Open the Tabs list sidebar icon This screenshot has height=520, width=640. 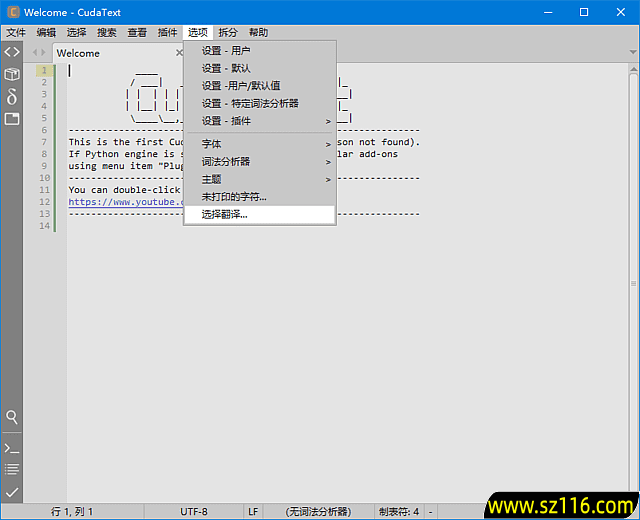point(12,118)
